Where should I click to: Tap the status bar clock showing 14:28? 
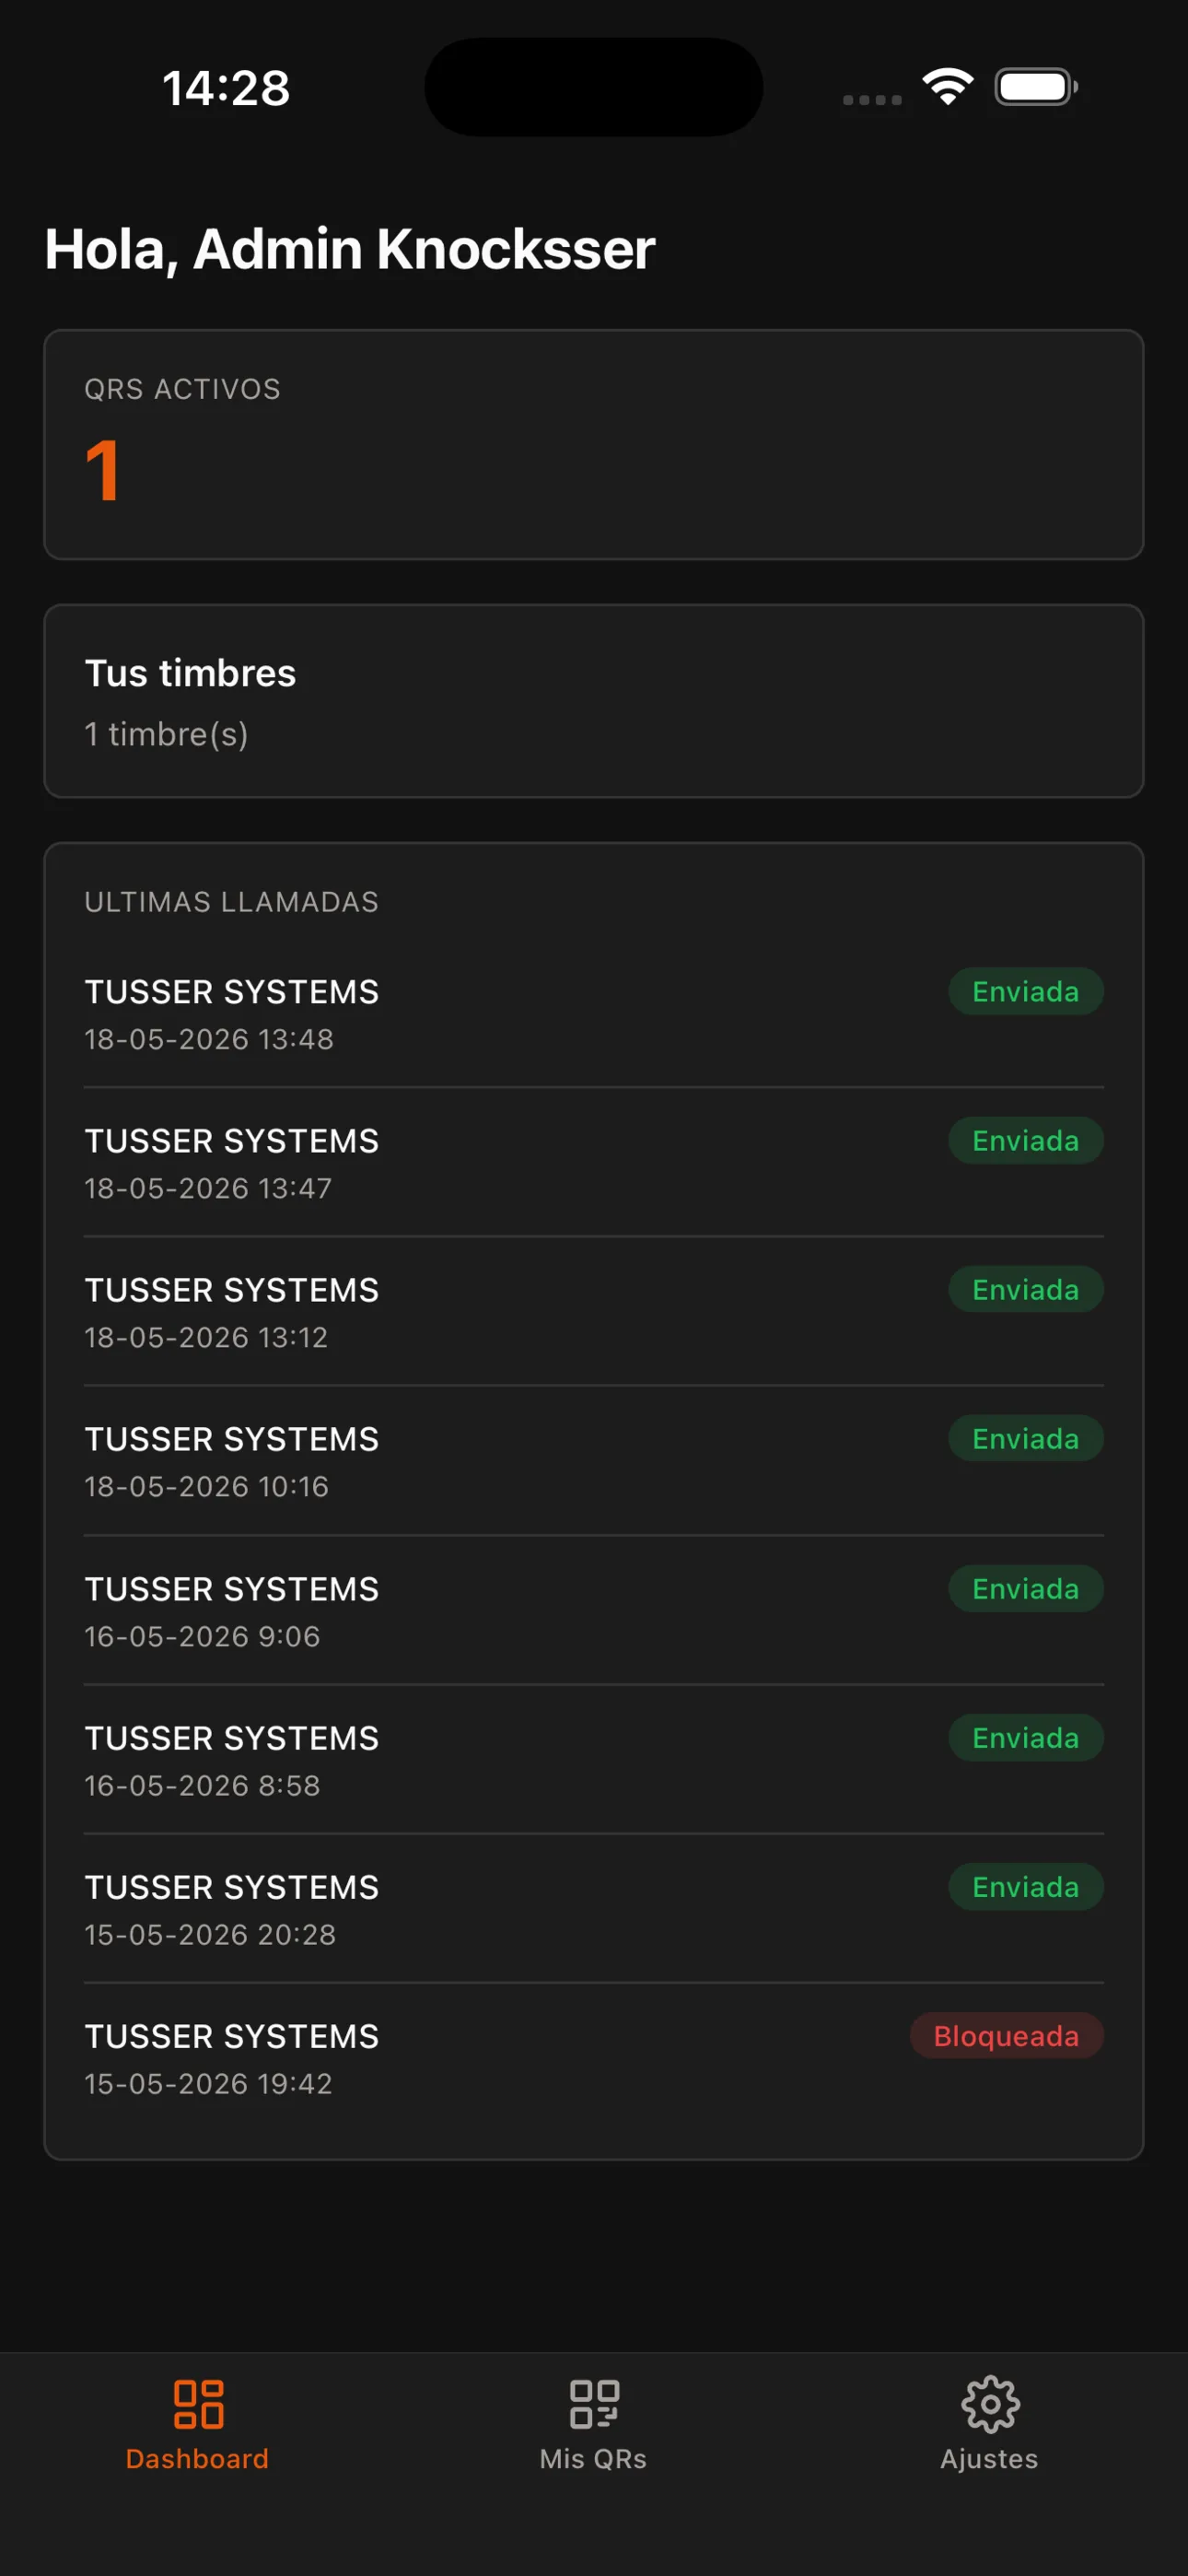[226, 88]
